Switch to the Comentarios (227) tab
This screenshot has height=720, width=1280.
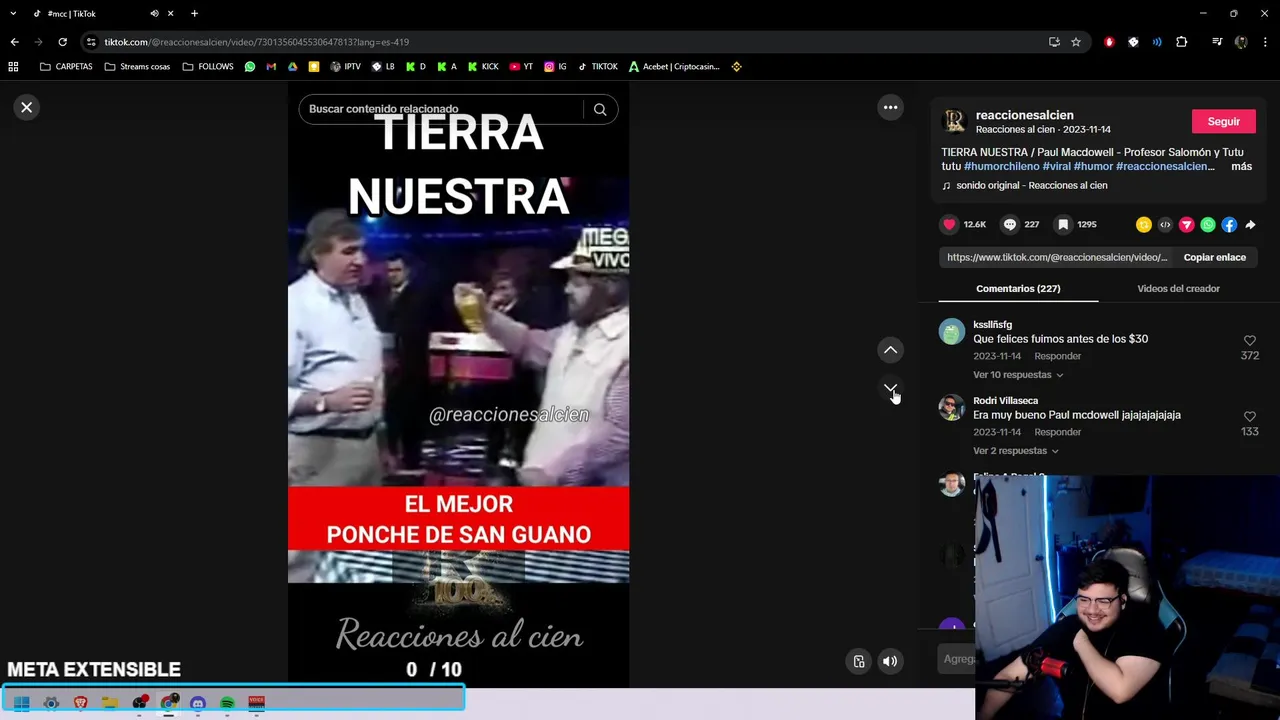[x=1018, y=288]
